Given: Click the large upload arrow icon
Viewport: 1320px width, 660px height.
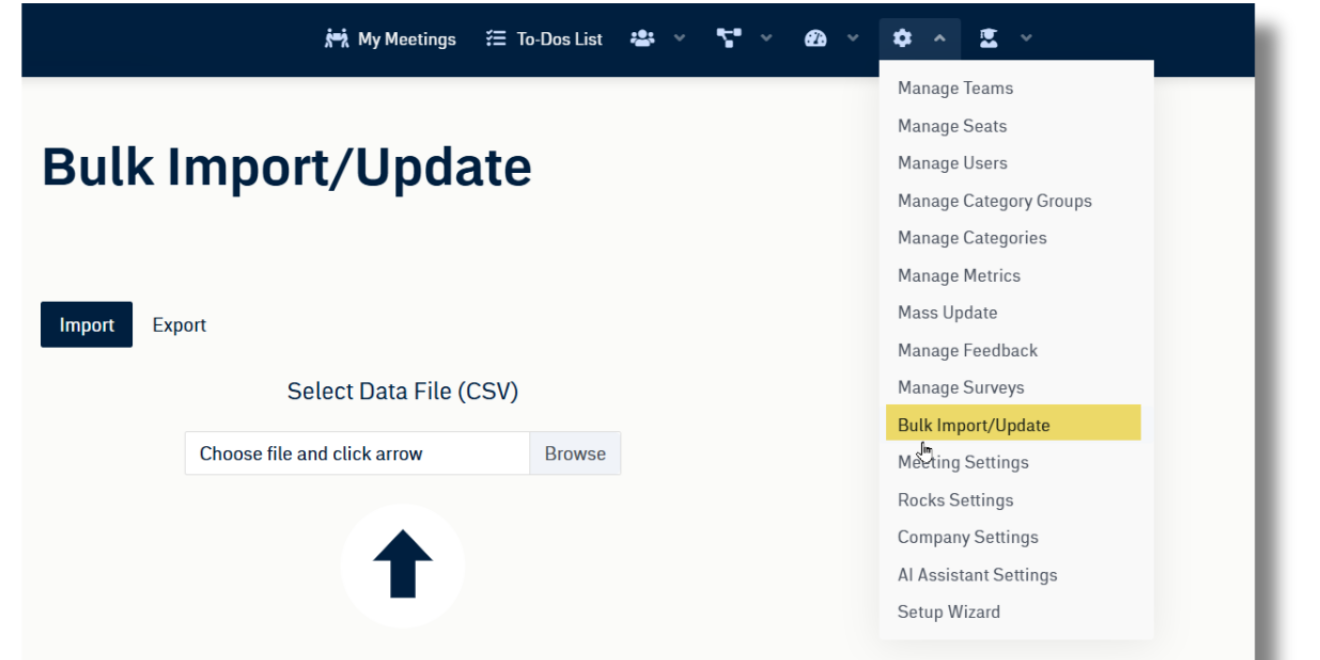Looking at the screenshot, I should (402, 565).
